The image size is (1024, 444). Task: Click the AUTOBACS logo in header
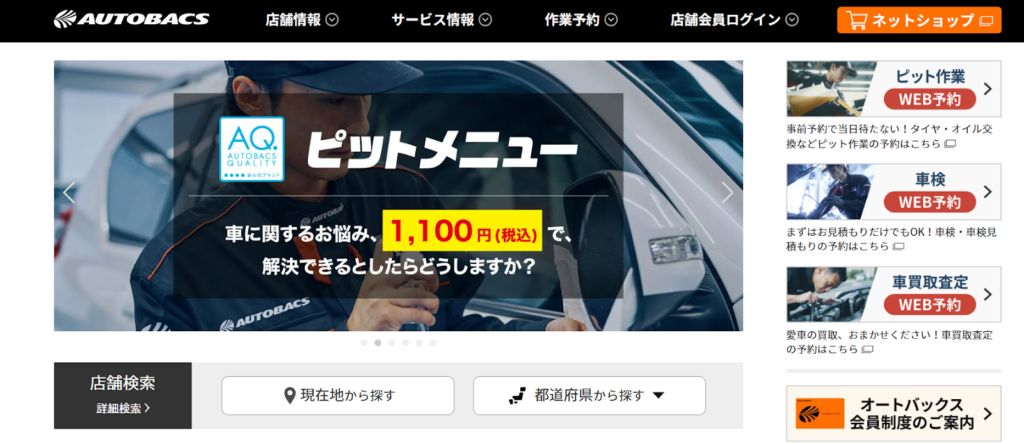[131, 20]
